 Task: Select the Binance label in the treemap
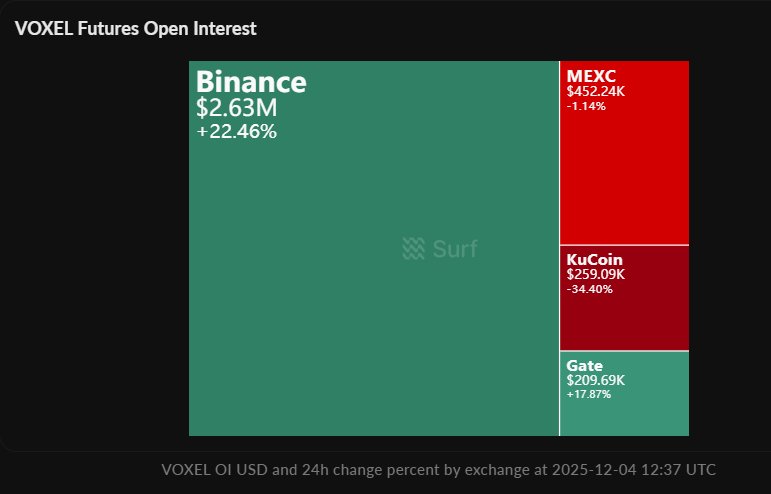tap(251, 82)
